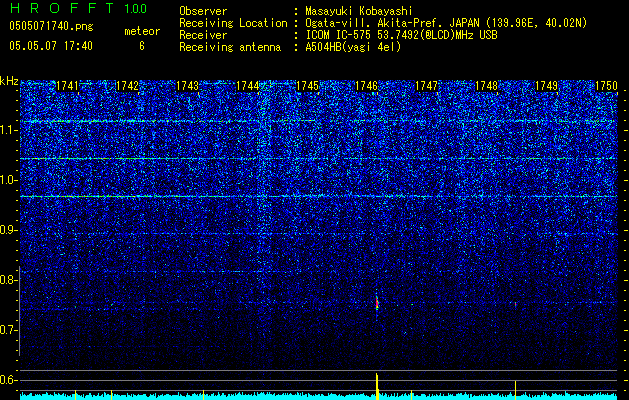Click the bright red meteor echo near 1746
Image resolution: width=629 pixels, height=400 pixels.
377,303
